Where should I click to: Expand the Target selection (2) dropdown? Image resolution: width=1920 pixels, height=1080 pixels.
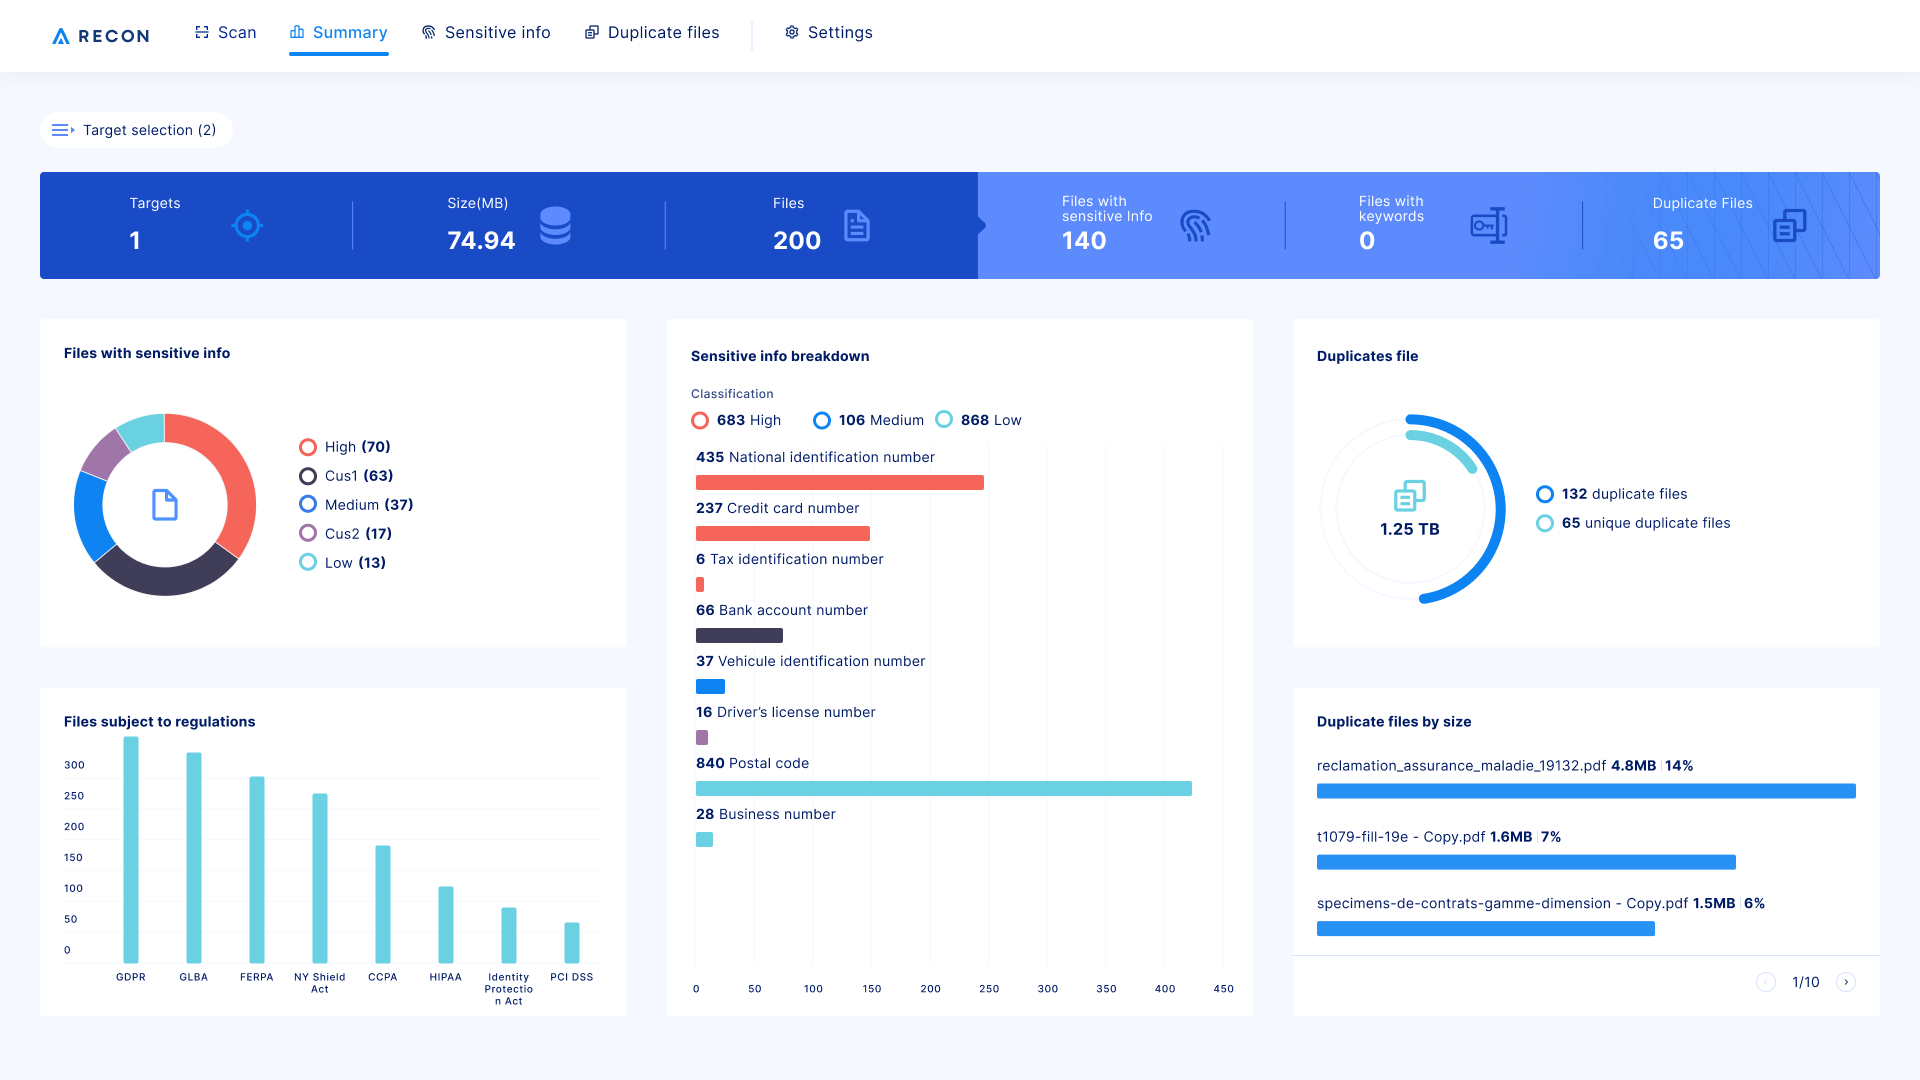pos(136,130)
